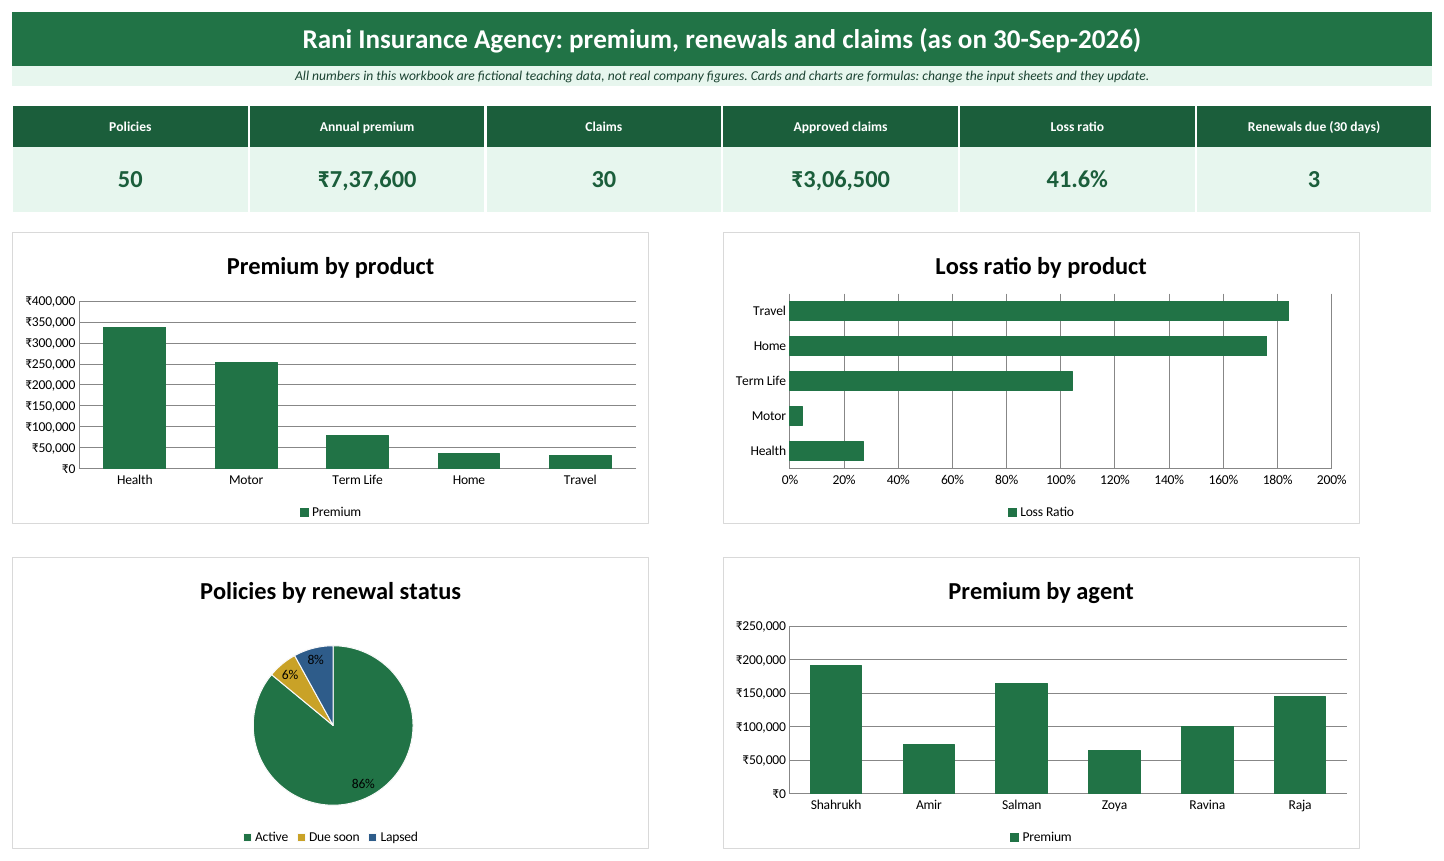Select Amir's premium bar

[929, 769]
